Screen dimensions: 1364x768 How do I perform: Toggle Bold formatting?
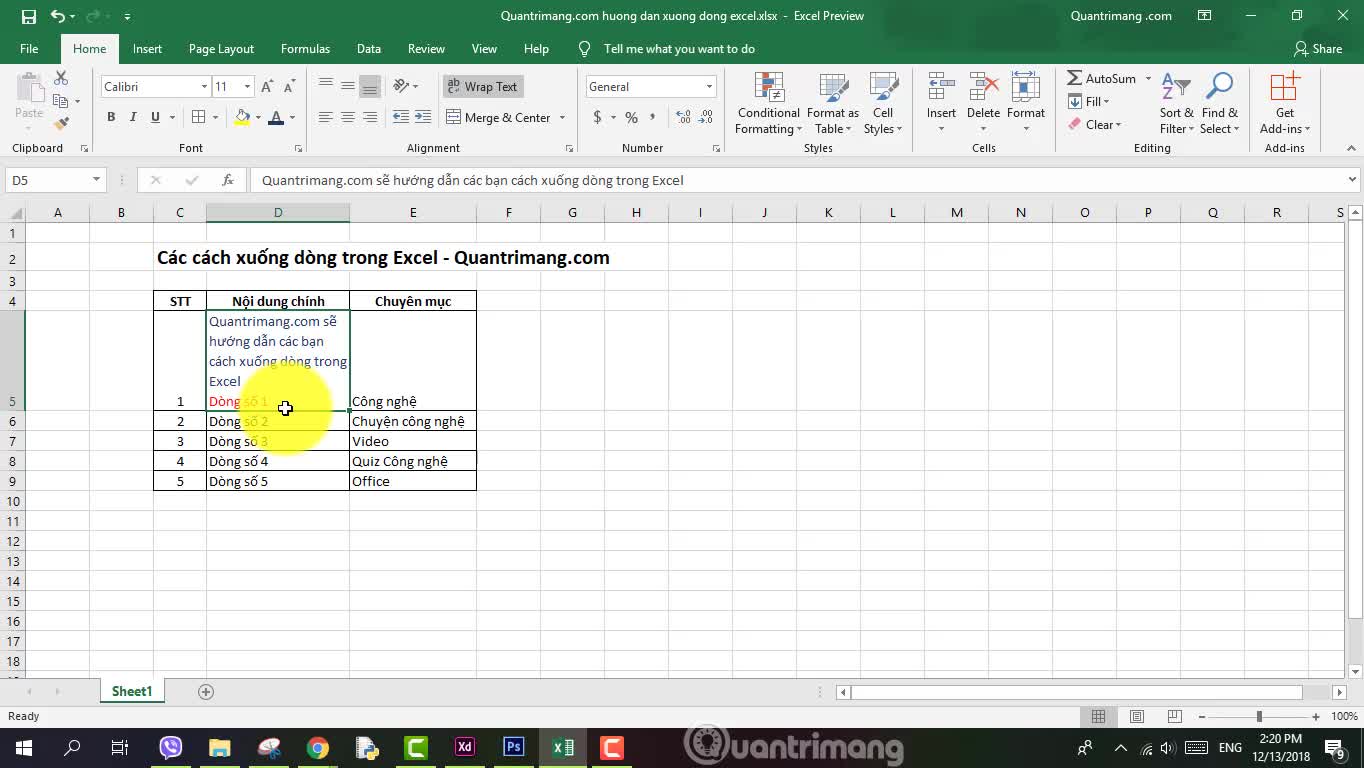tap(111, 117)
